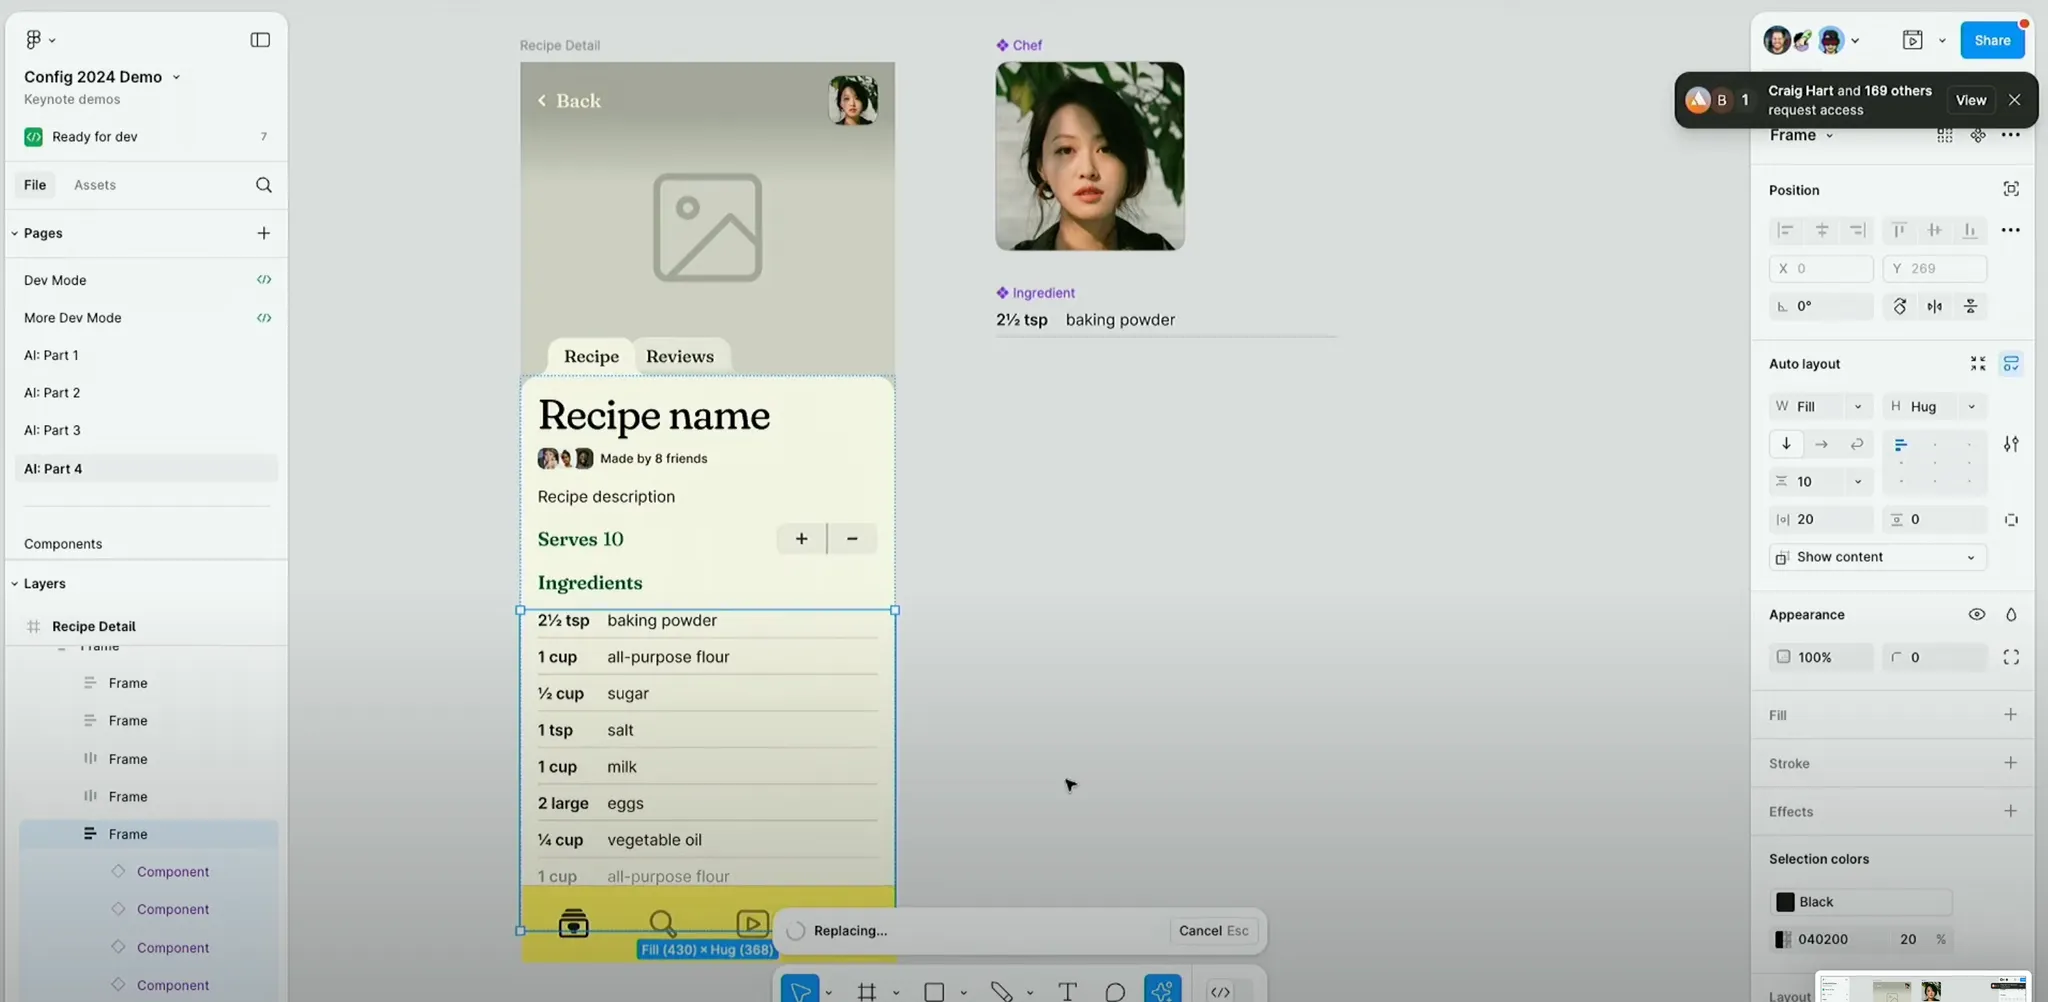Flip the selection horizontally

pos(1935,307)
